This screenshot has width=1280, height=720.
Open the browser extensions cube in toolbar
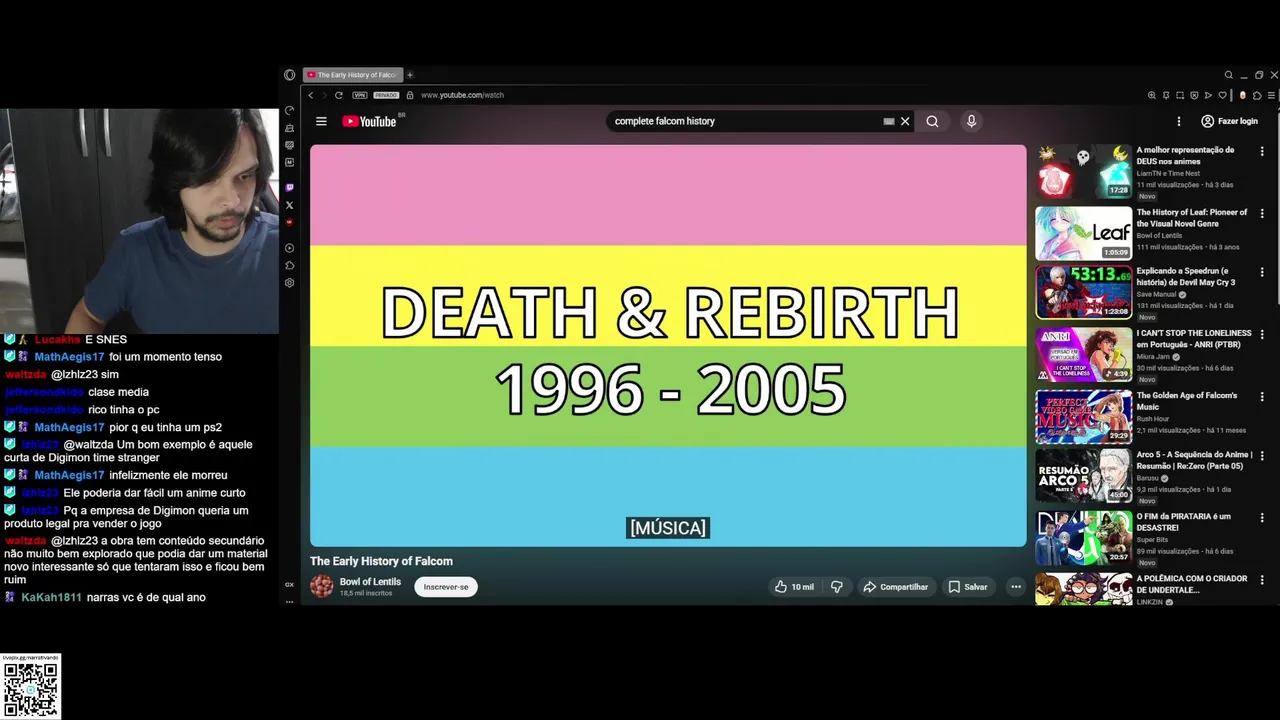tap(1257, 96)
